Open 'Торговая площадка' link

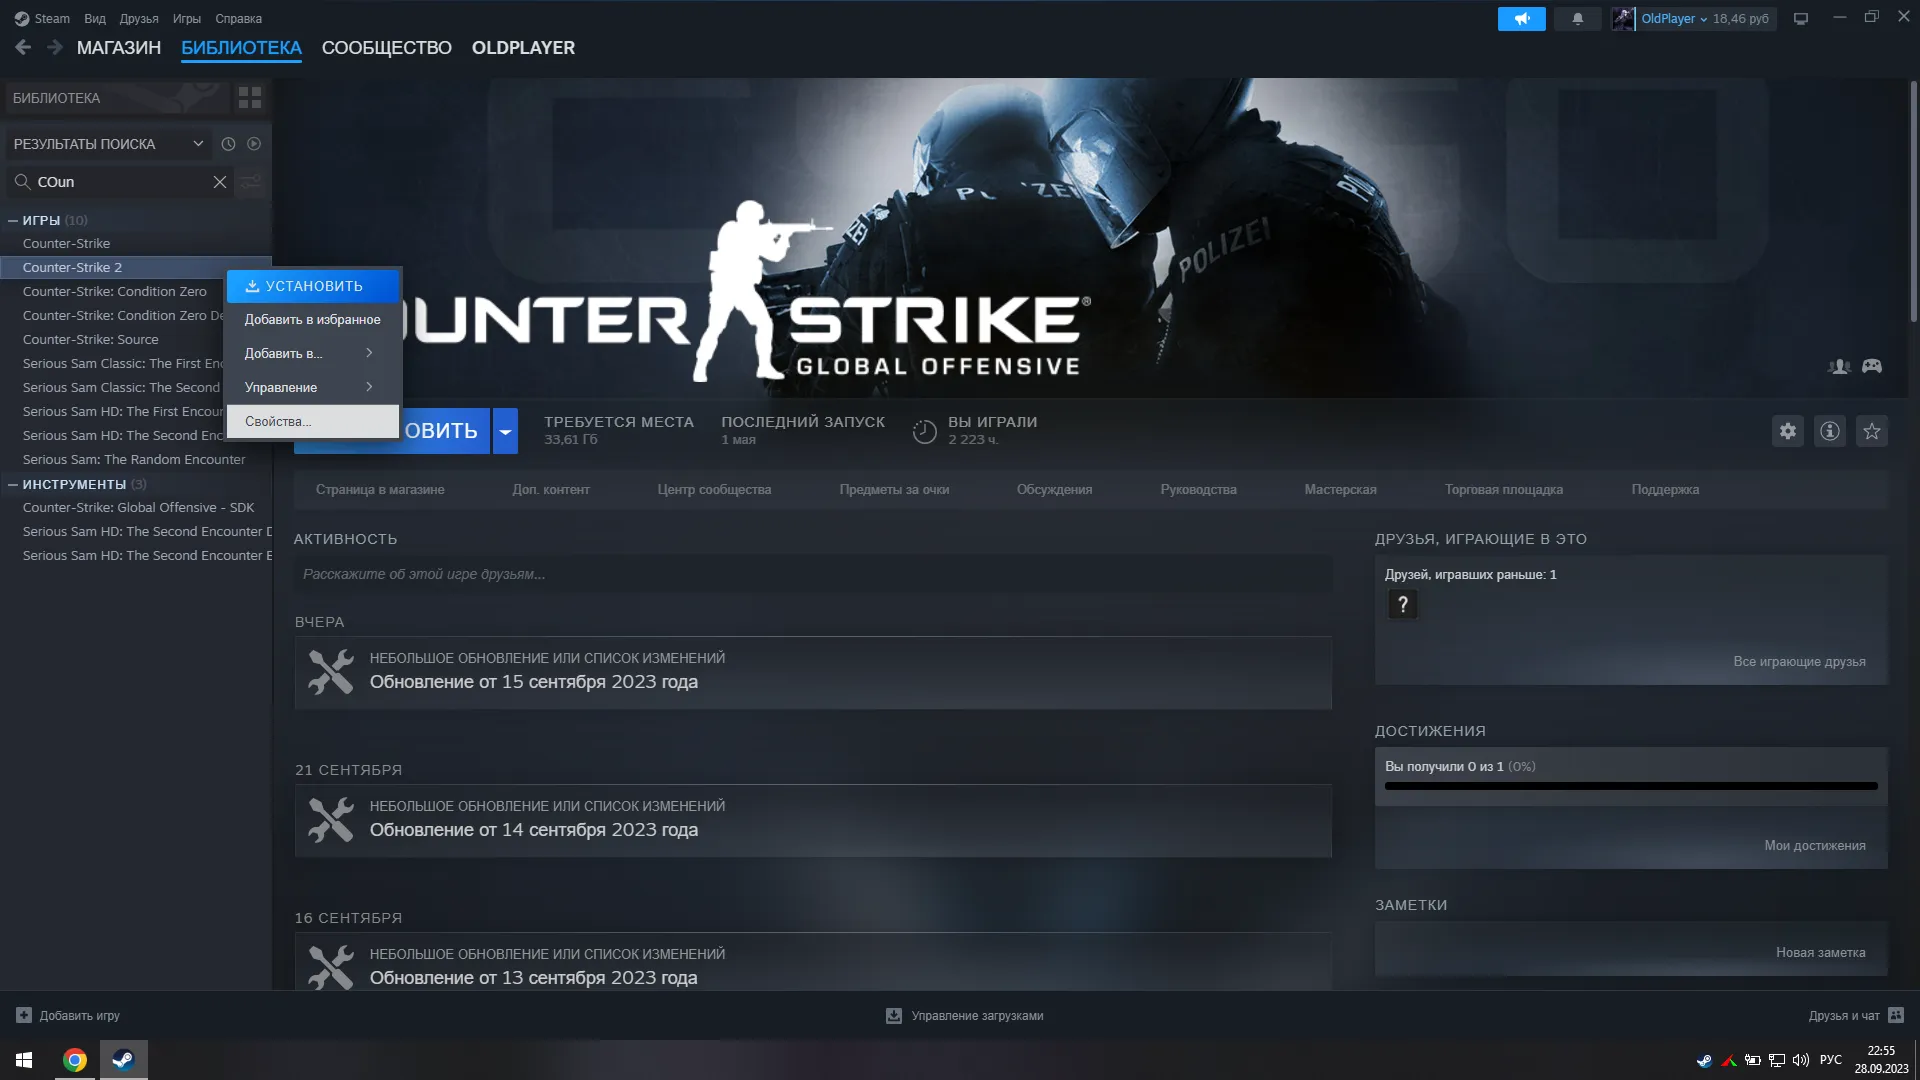point(1503,490)
